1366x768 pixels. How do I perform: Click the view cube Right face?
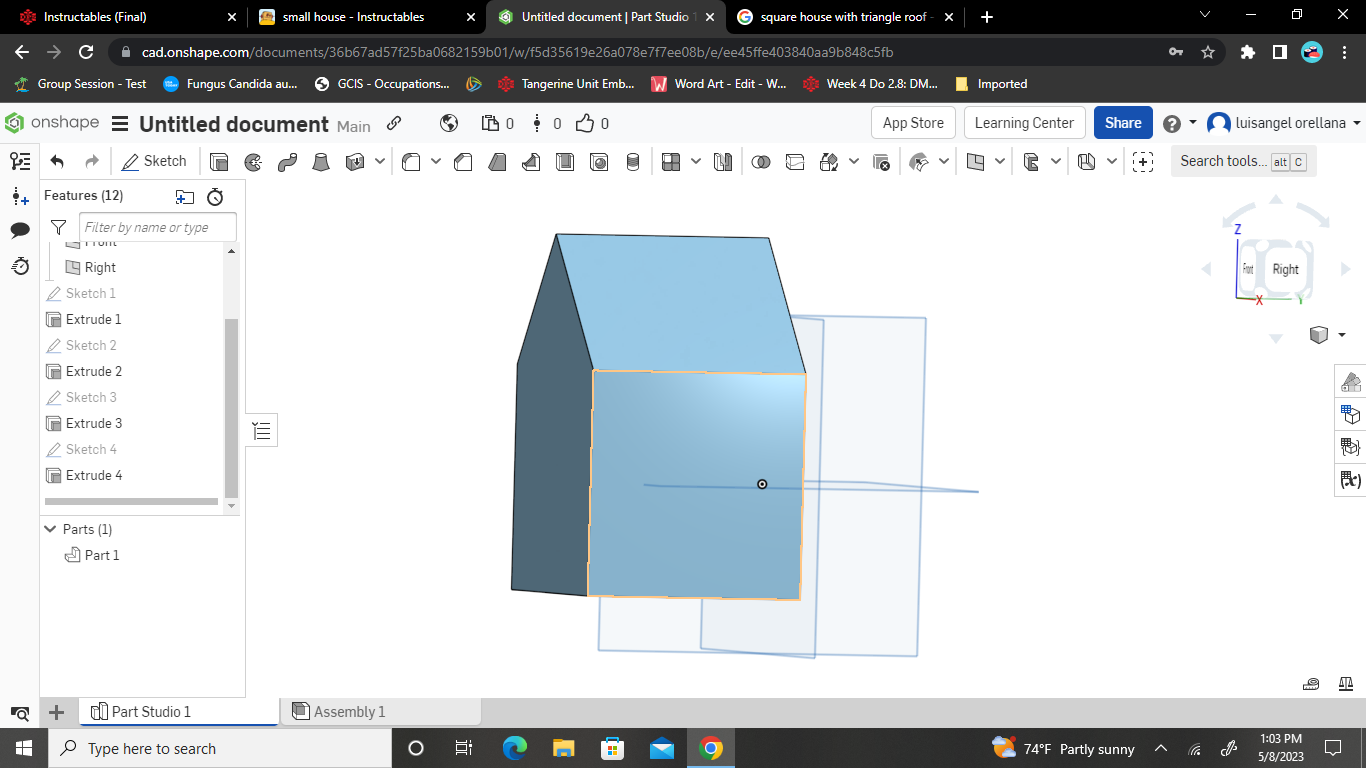click(1286, 269)
